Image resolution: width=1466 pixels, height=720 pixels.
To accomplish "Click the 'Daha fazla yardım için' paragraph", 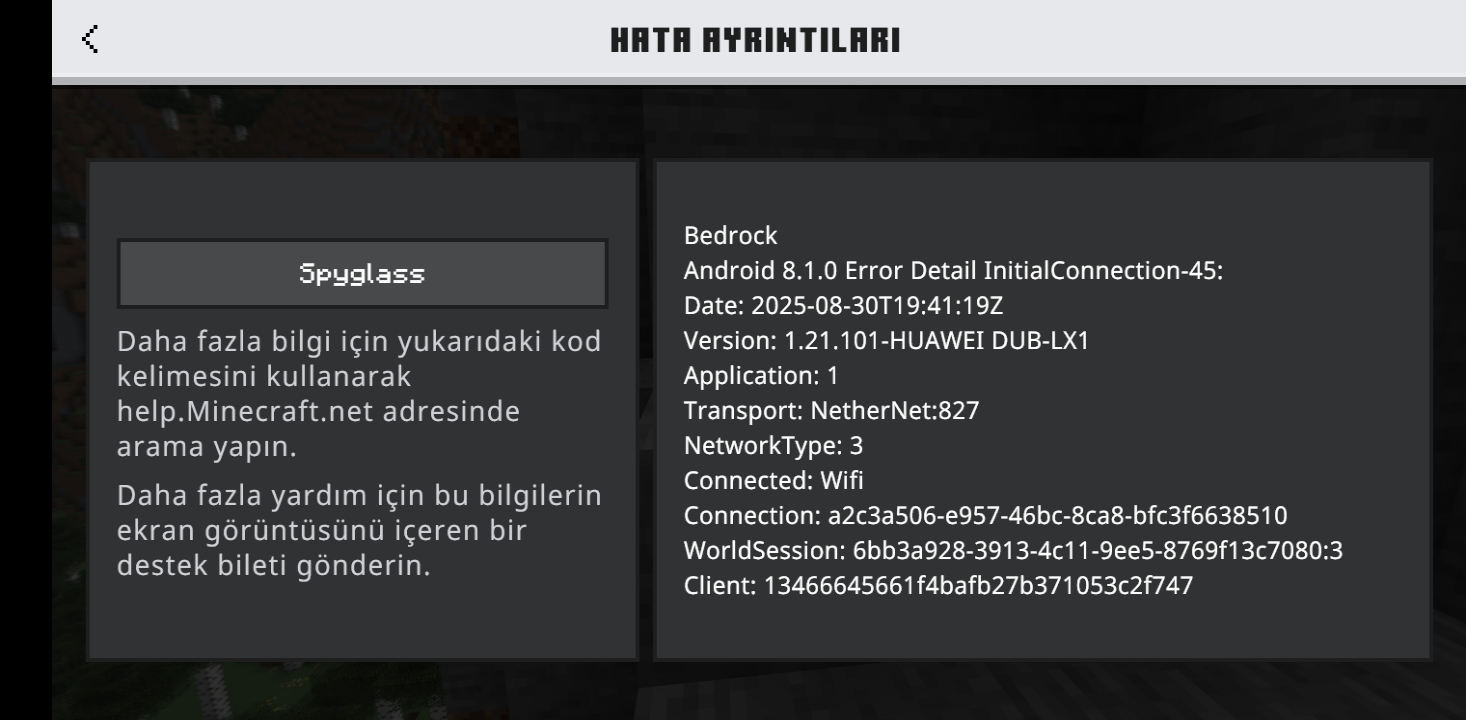I will (x=360, y=530).
